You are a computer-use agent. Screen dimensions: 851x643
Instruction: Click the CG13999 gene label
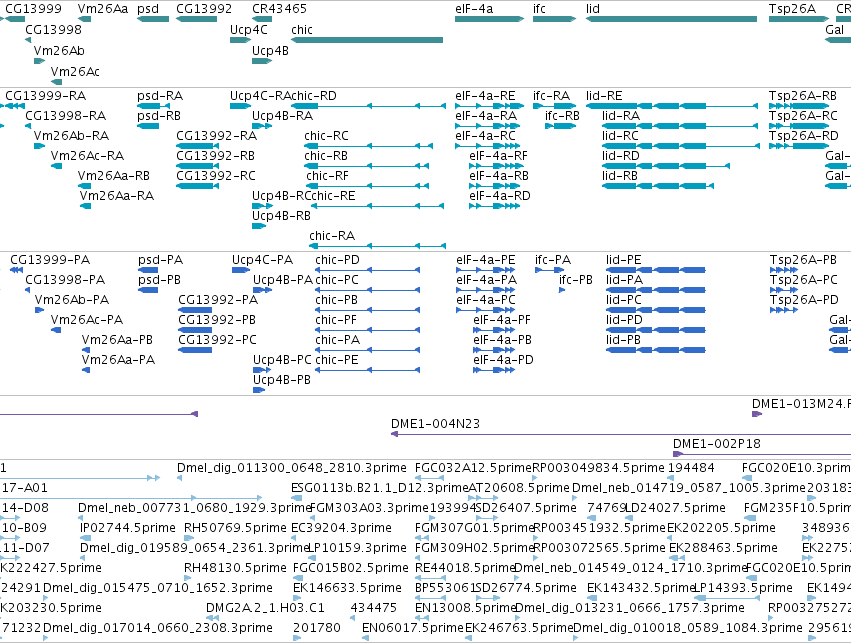[33, 9]
